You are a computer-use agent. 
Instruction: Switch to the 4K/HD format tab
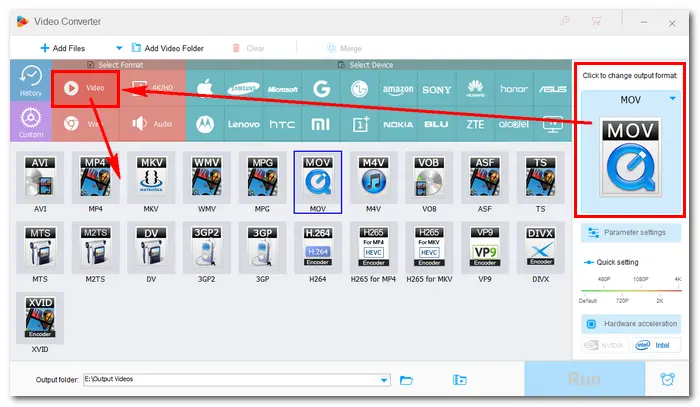pos(152,88)
